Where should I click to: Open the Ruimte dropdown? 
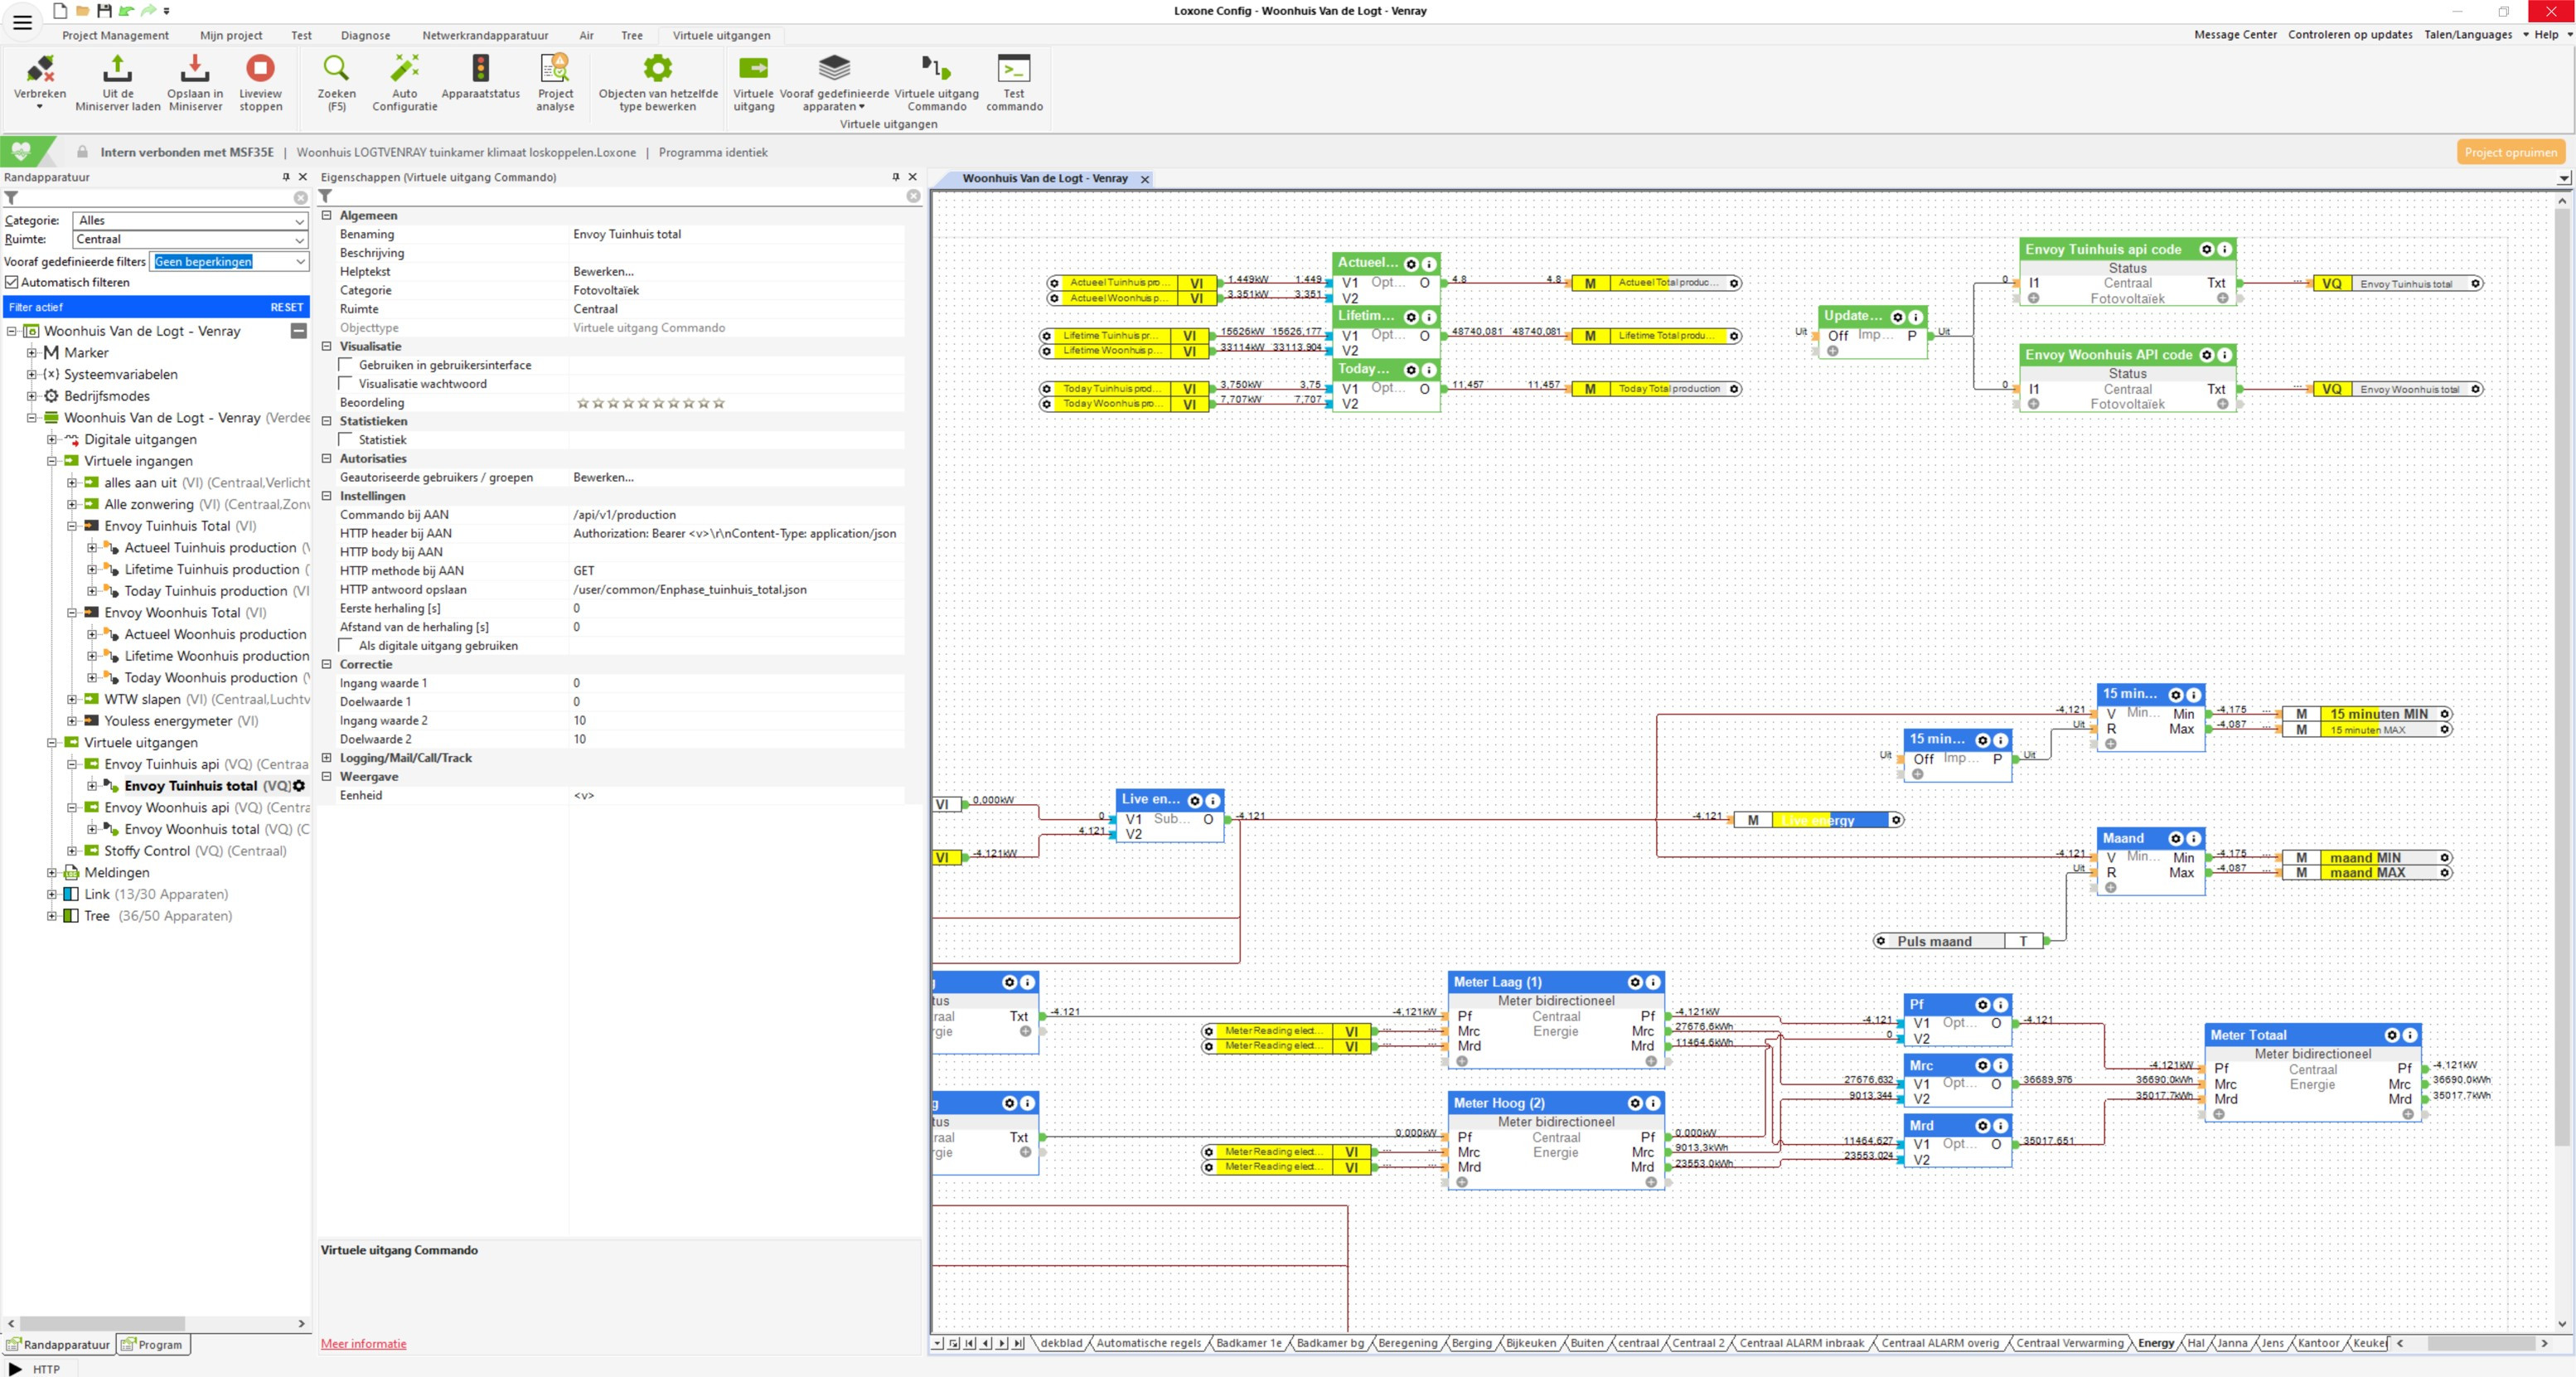(x=190, y=239)
